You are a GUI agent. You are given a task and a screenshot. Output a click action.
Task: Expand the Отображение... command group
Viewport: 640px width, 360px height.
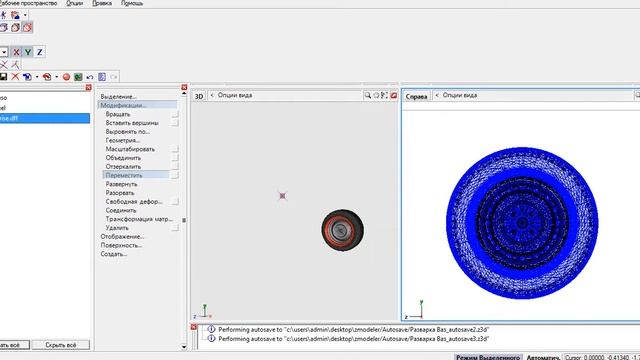tap(122, 237)
